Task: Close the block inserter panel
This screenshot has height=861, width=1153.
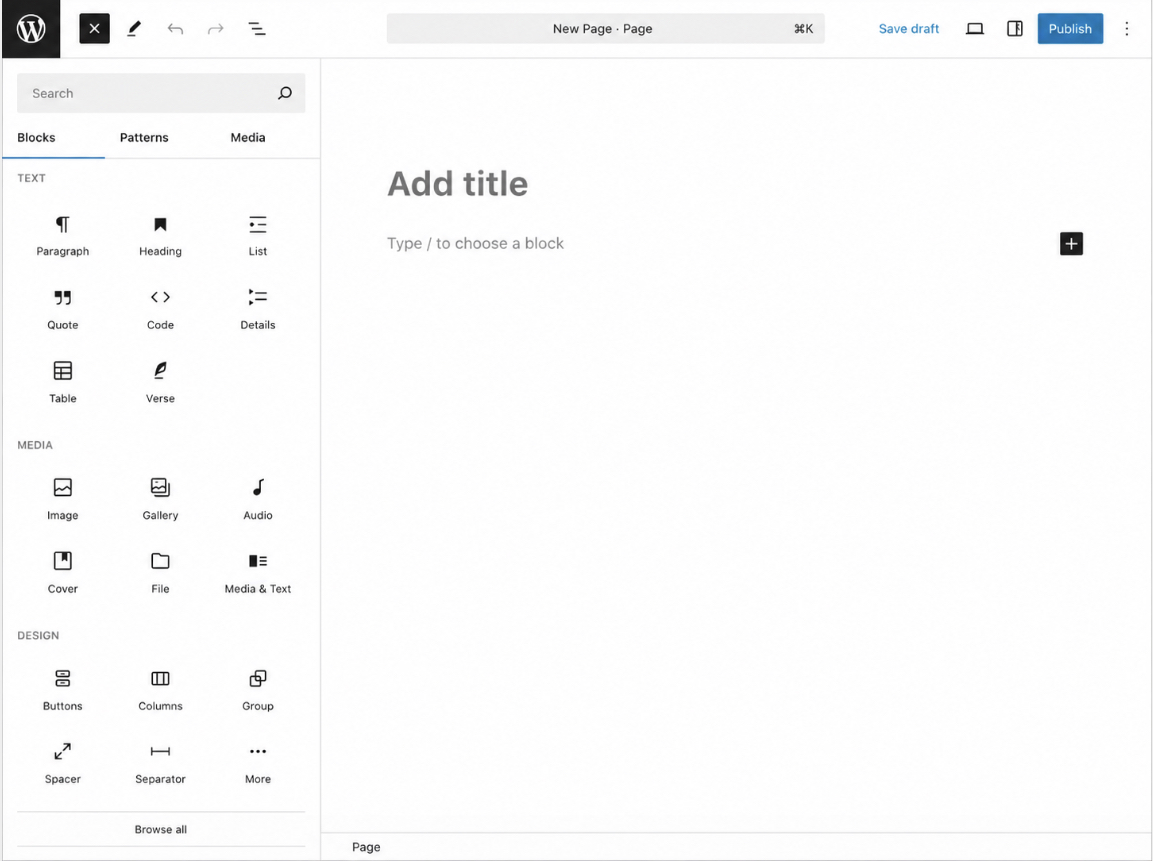Action: (x=94, y=29)
